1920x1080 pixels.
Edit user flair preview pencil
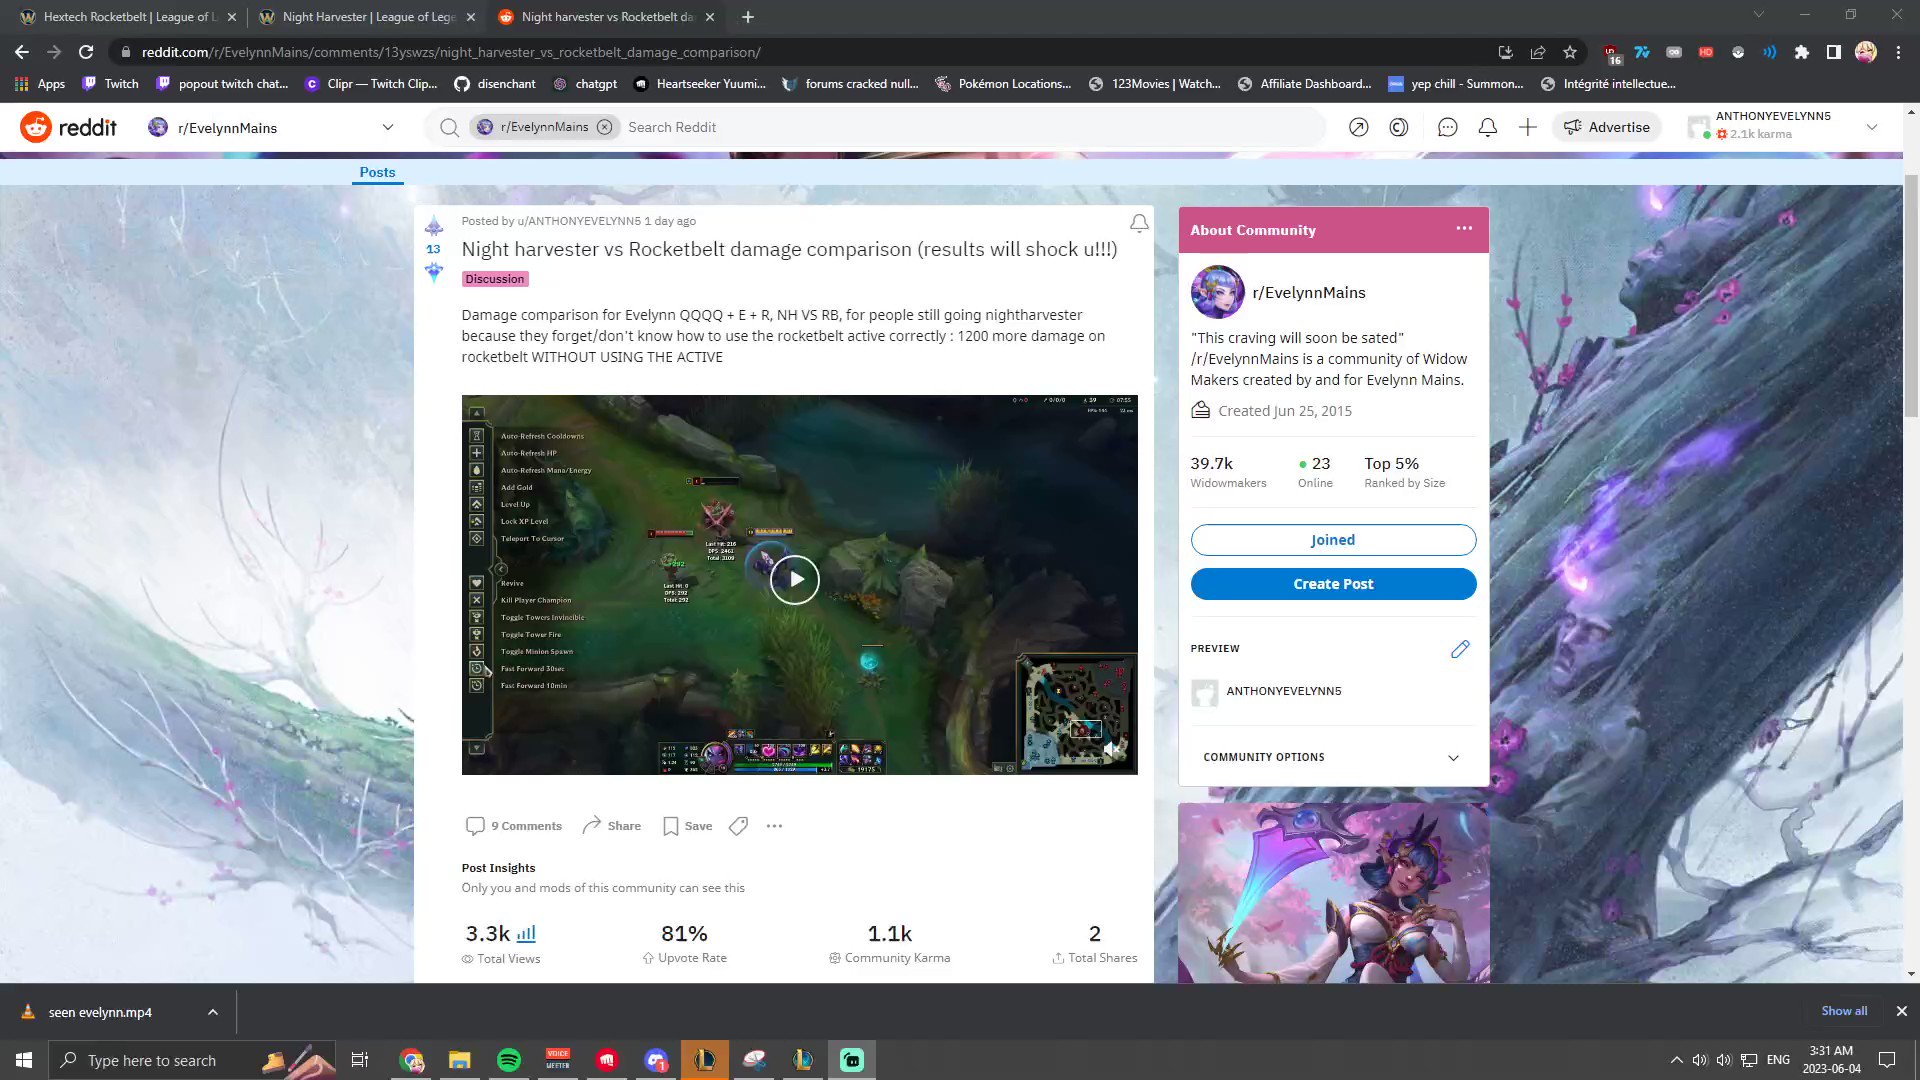1460,649
